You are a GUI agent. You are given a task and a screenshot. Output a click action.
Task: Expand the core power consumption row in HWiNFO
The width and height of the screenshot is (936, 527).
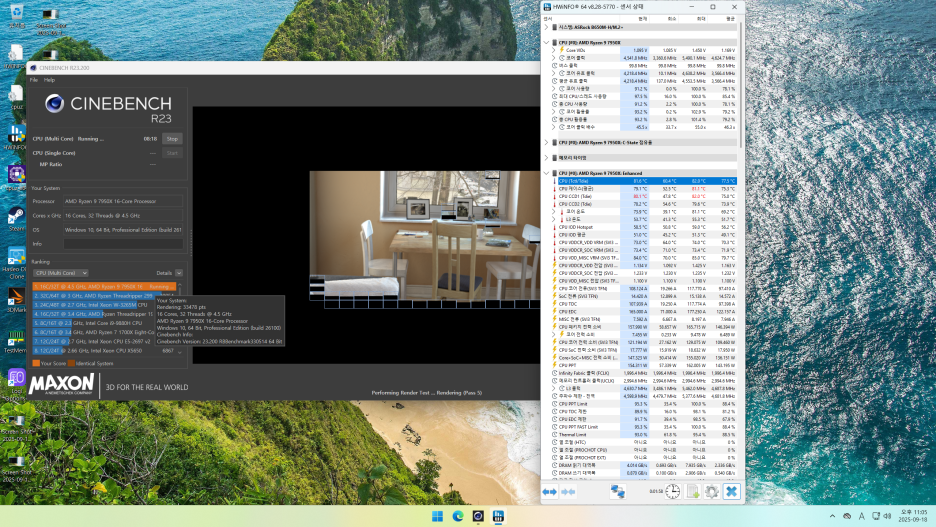(x=553, y=334)
